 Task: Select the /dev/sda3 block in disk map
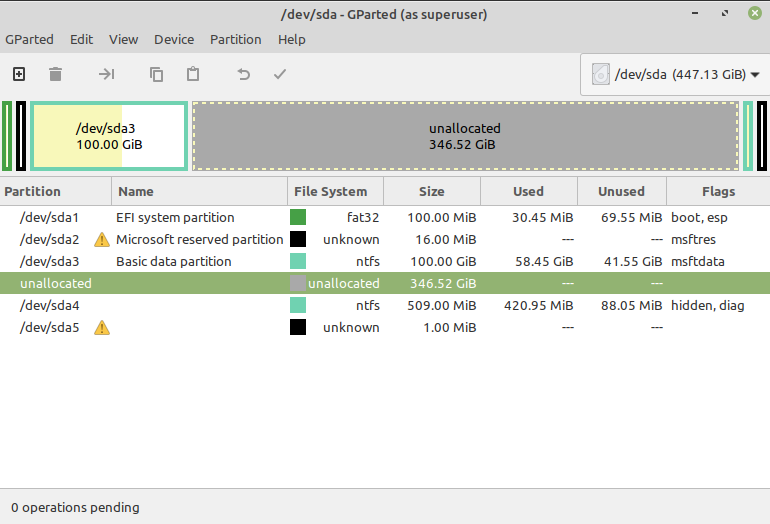click(x=109, y=136)
